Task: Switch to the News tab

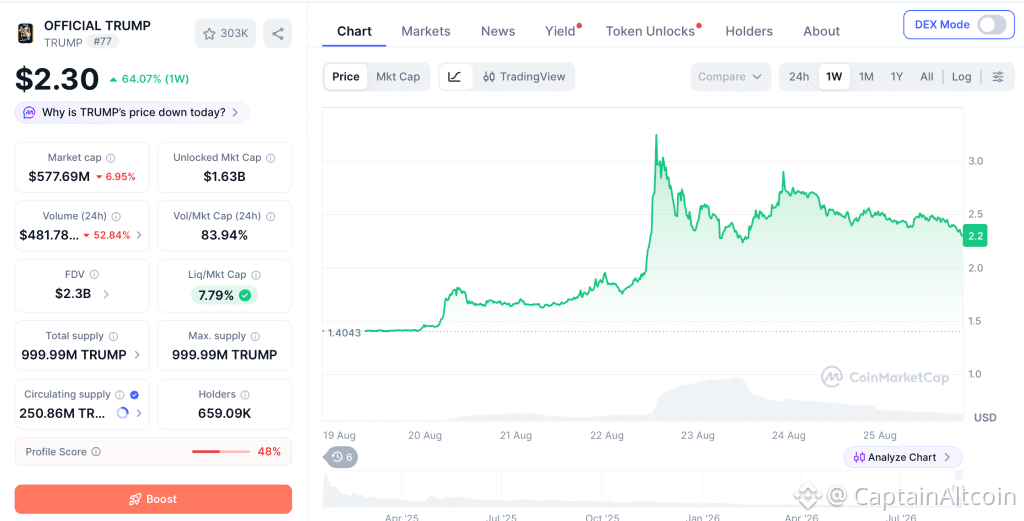Action: click(498, 31)
